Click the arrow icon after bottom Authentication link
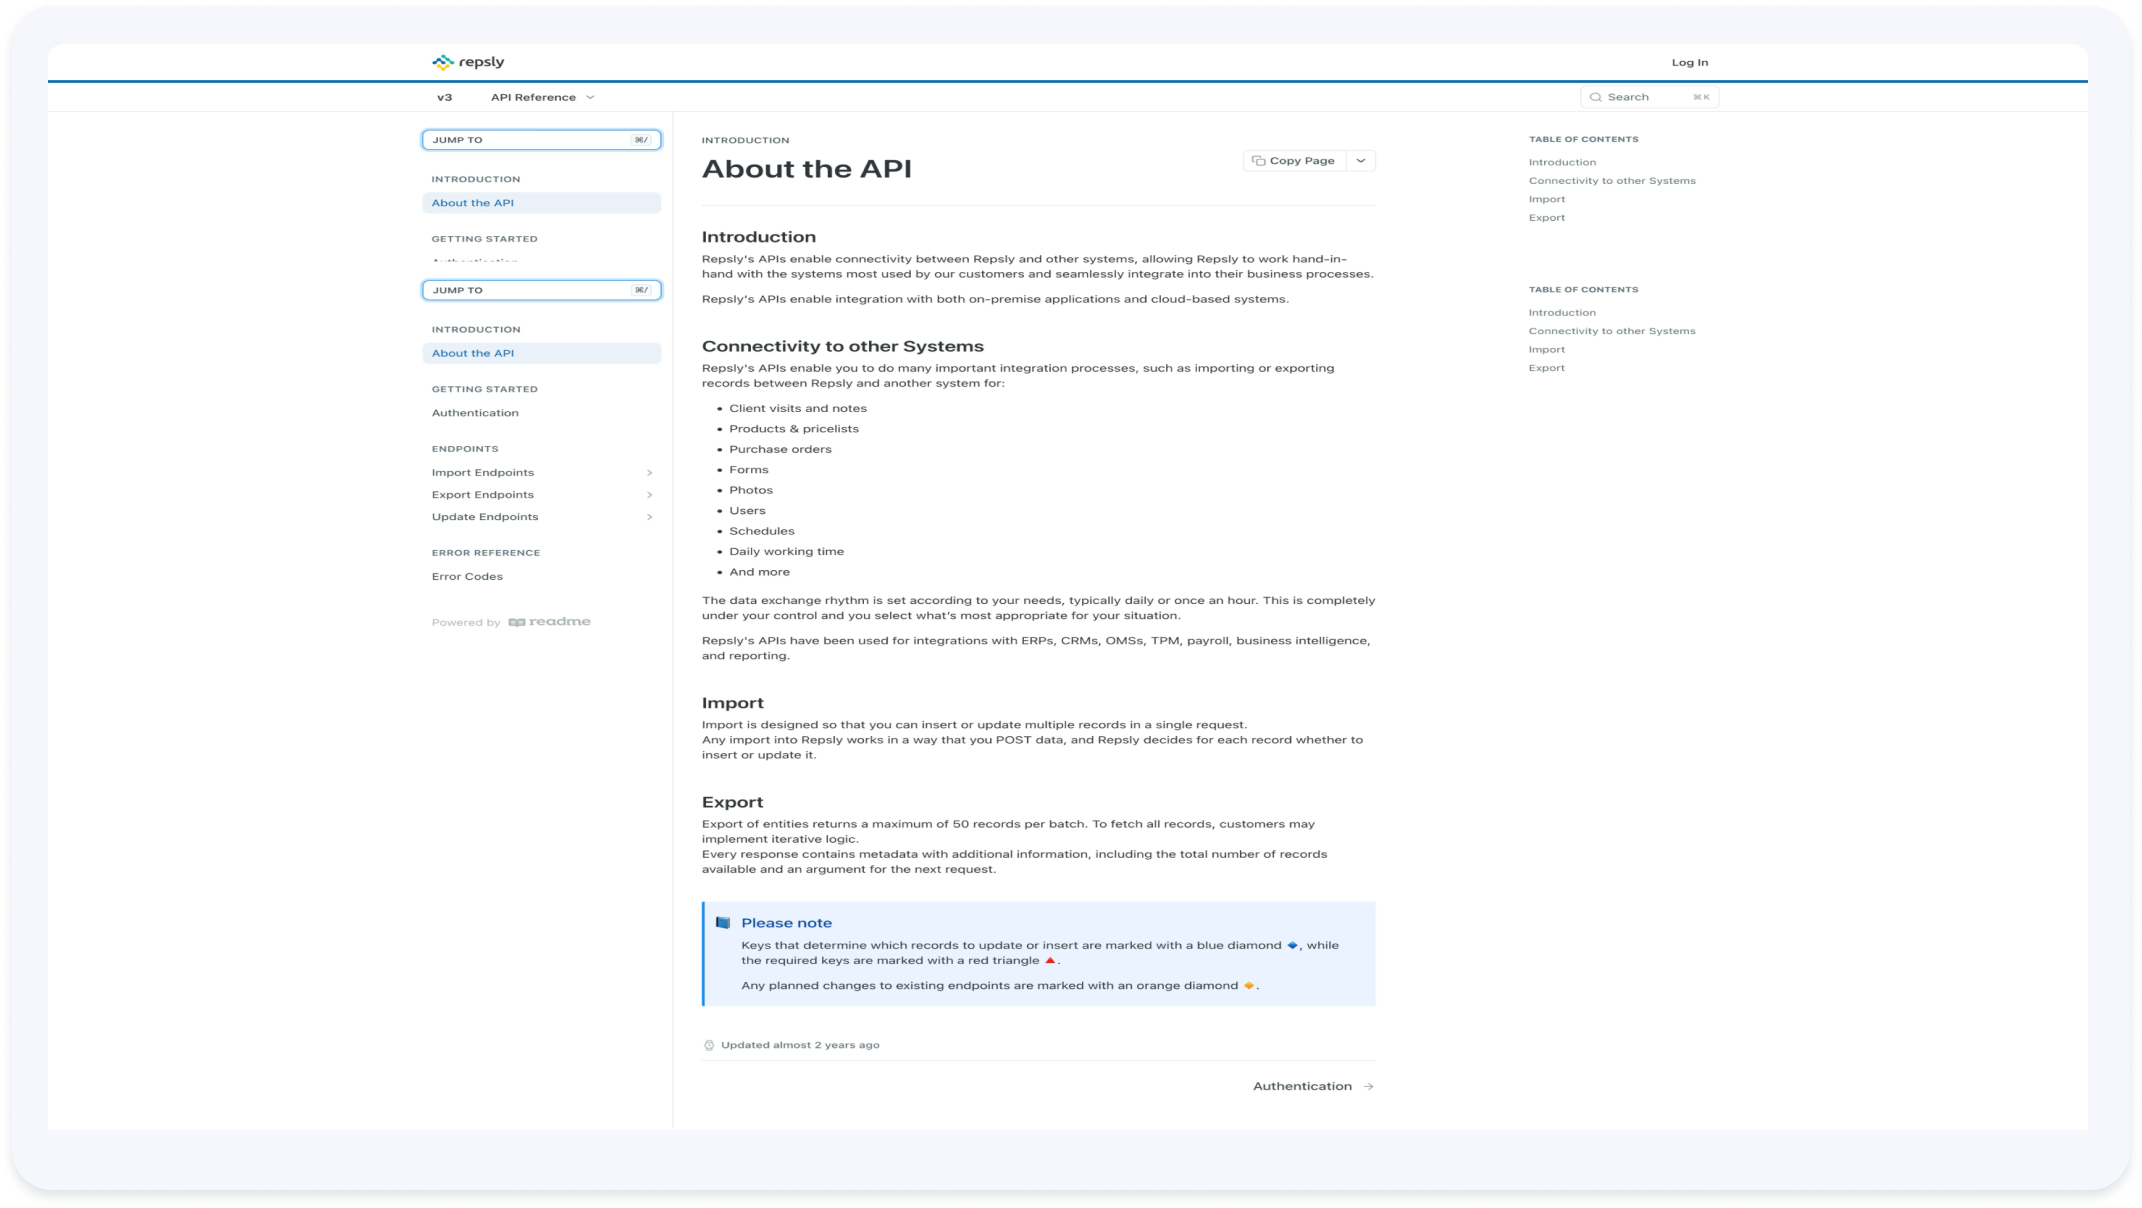 coord(1368,1086)
